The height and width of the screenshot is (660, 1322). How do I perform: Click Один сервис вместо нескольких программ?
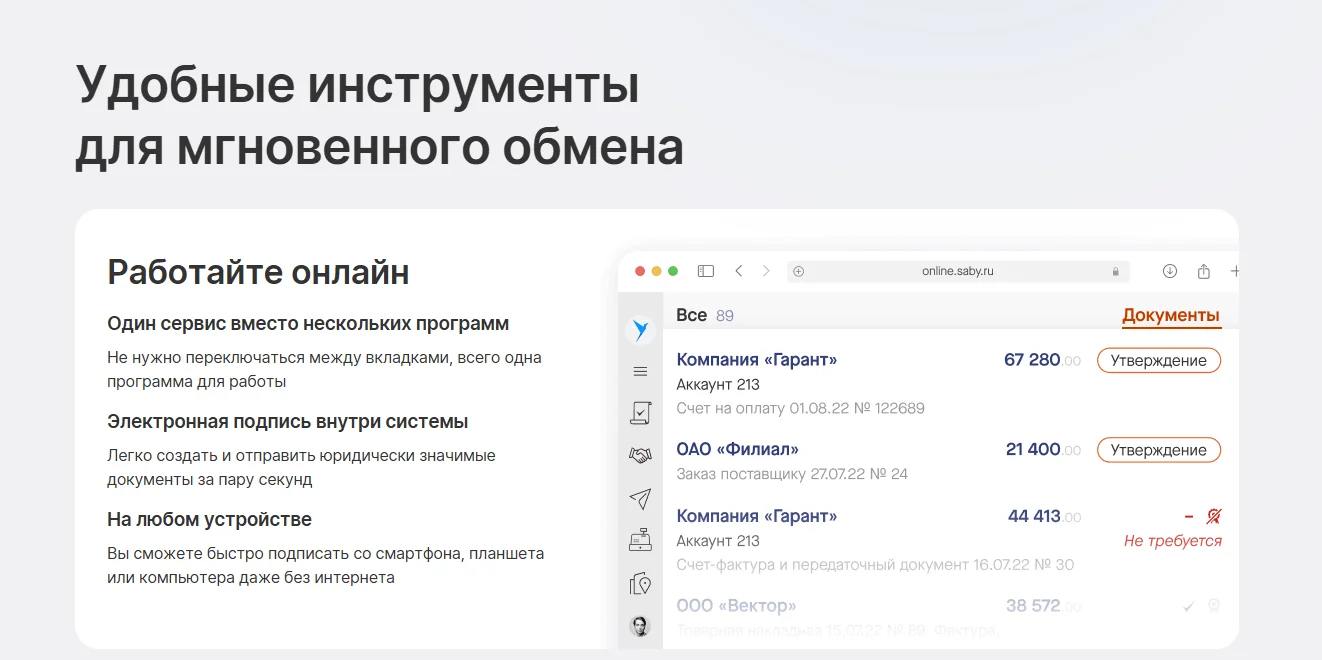tap(308, 324)
